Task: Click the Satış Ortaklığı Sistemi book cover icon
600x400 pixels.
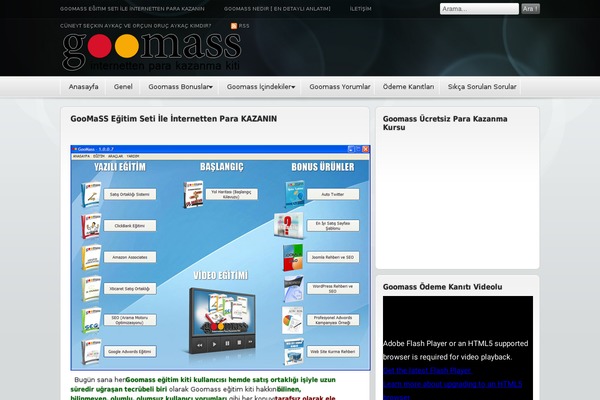Action: [x=91, y=194]
